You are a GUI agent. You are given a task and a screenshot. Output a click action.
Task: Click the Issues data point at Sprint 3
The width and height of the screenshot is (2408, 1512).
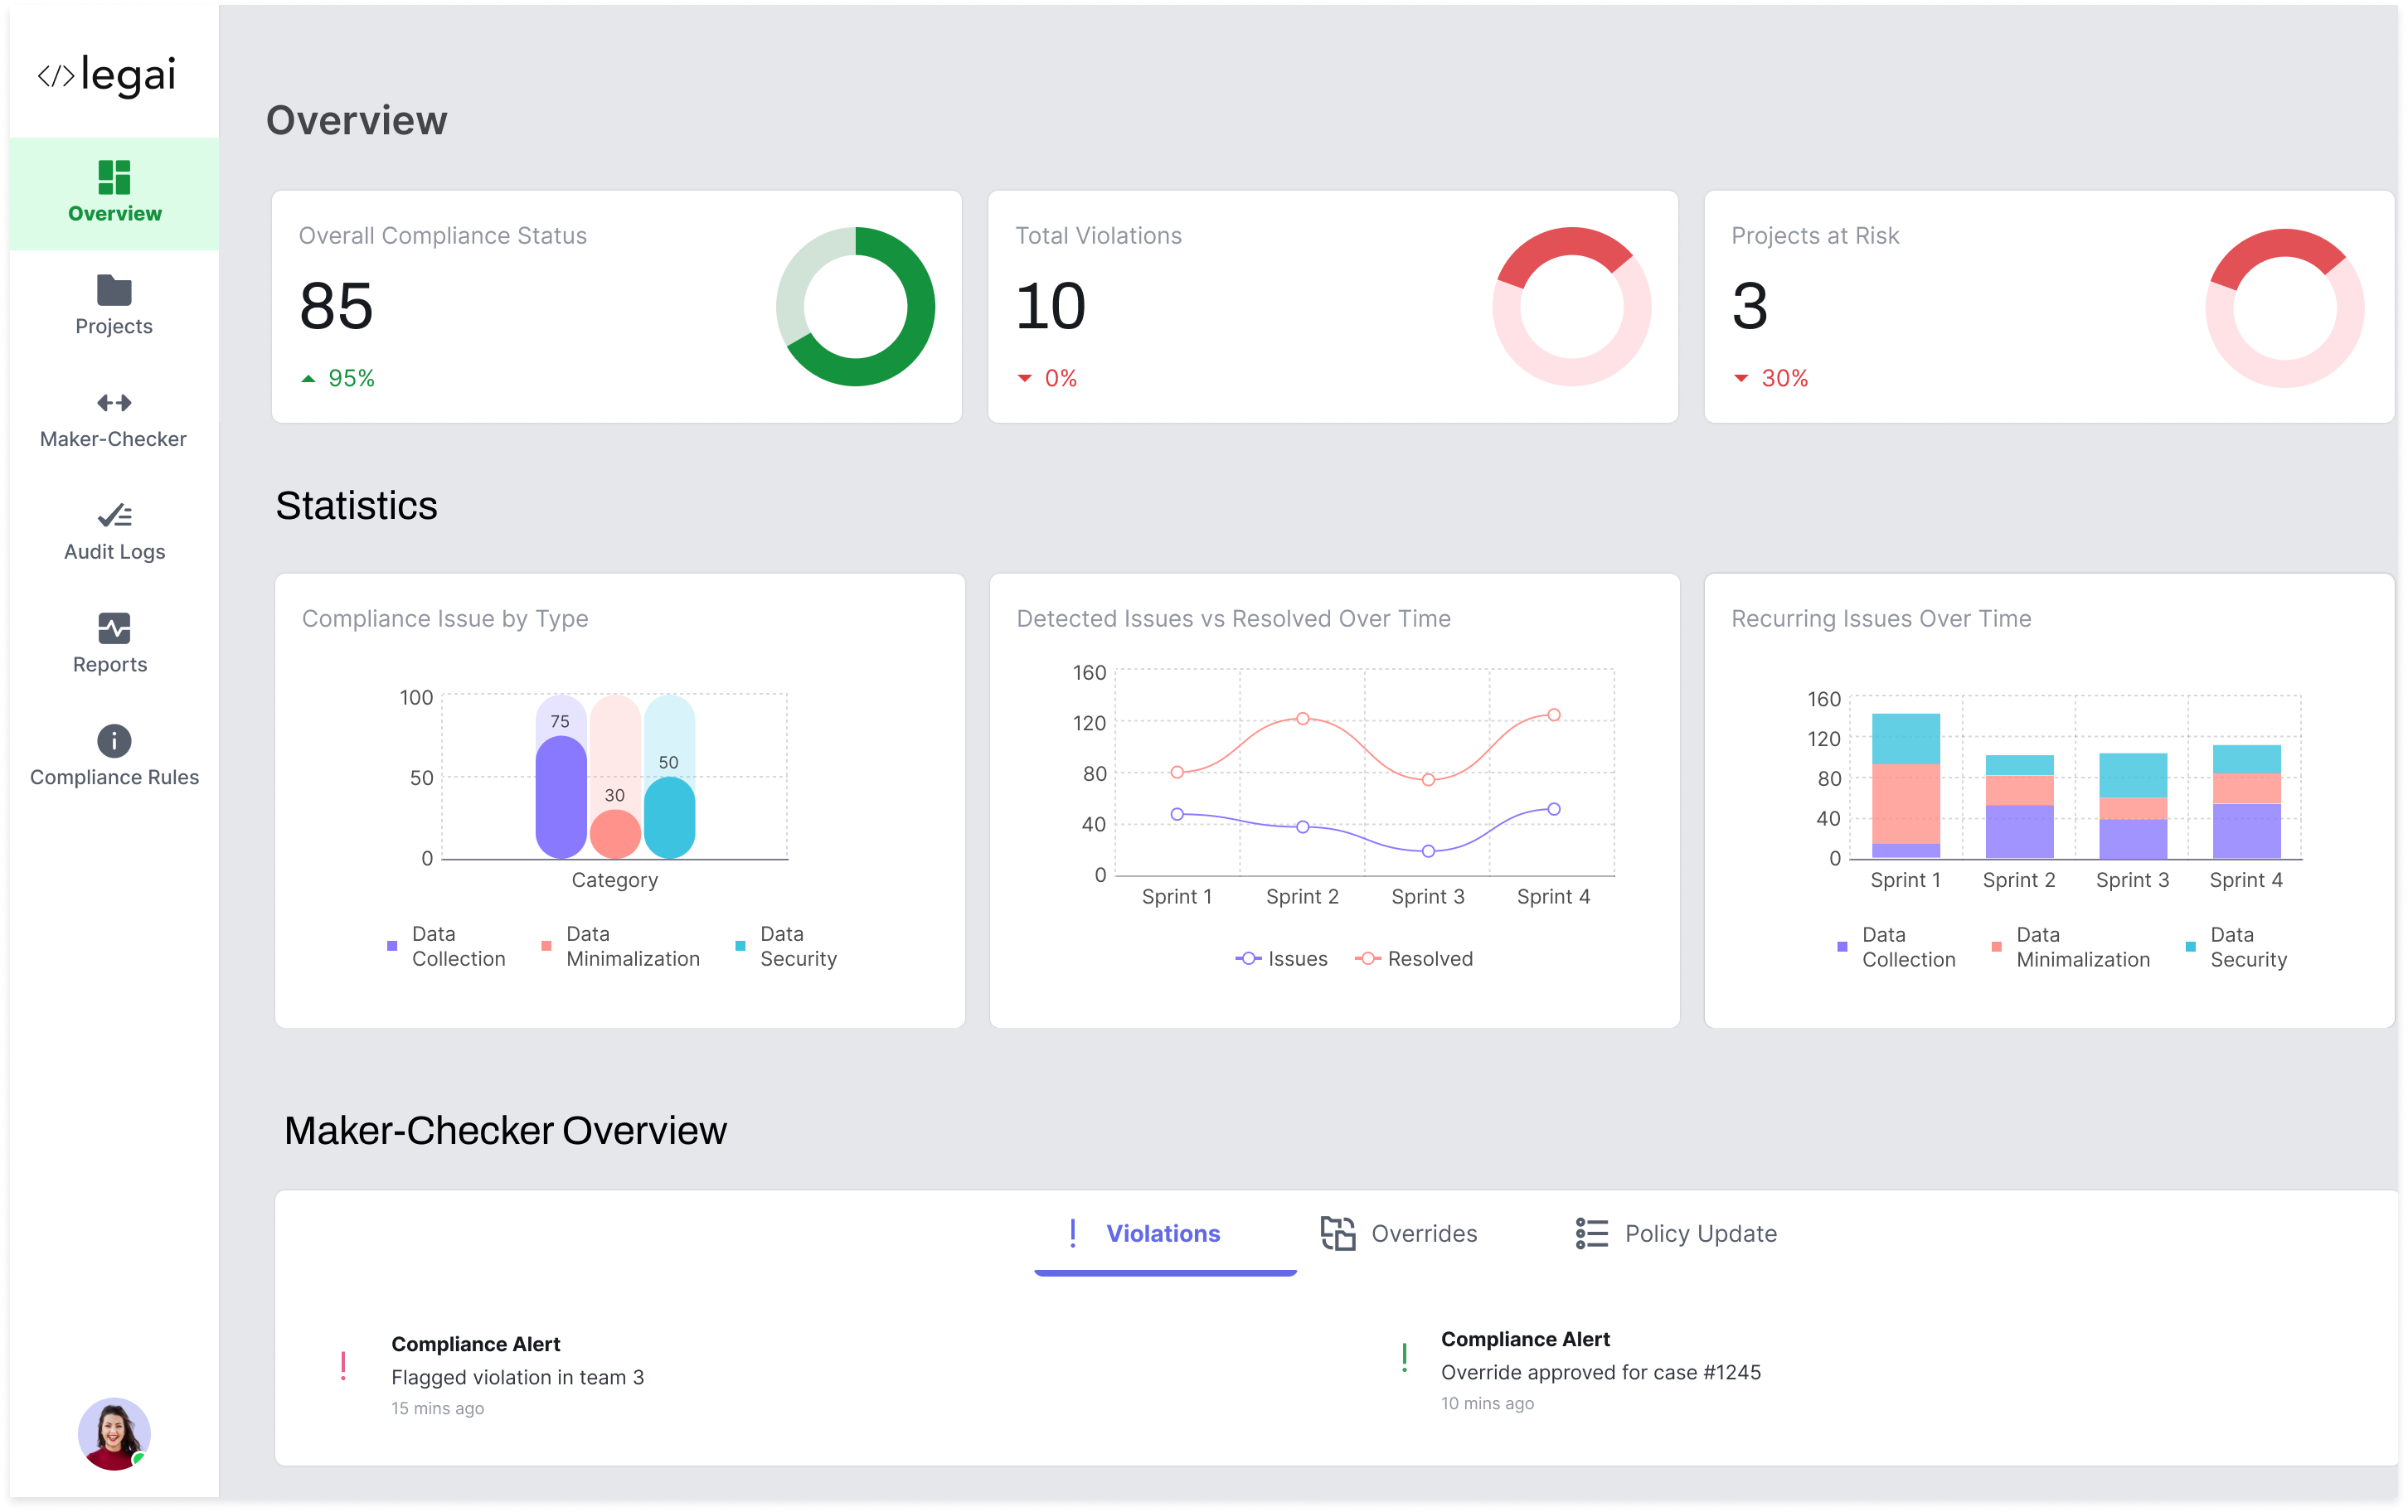[1428, 852]
